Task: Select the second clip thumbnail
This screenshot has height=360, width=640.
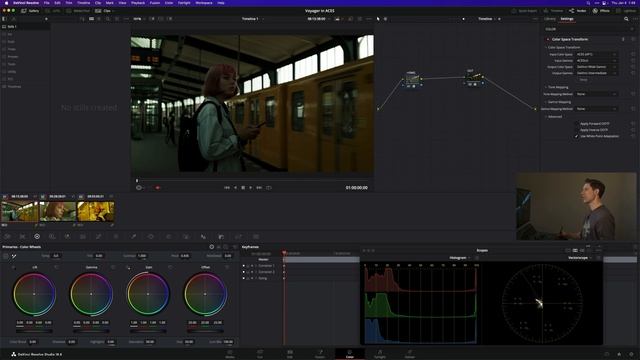Action: coord(58,211)
